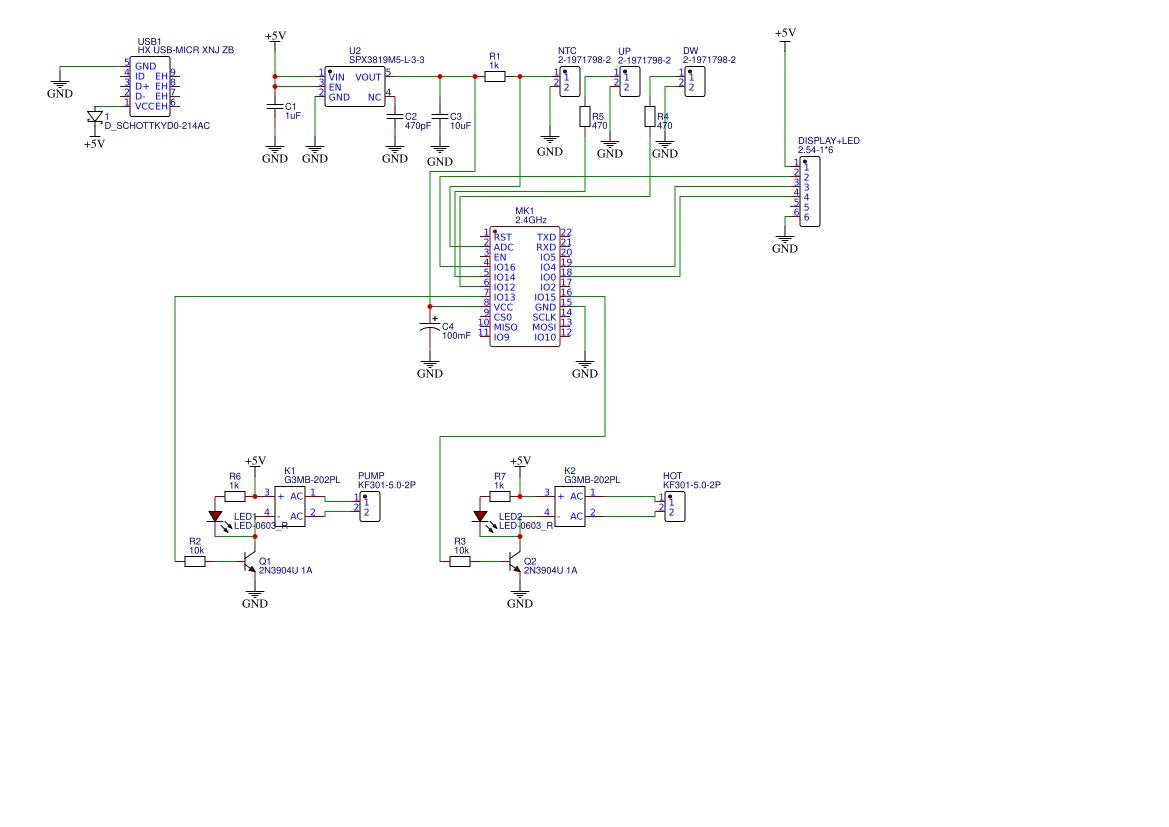Click the R2 10k resistor symbol
The height and width of the screenshot is (827, 1169).
coord(195,562)
